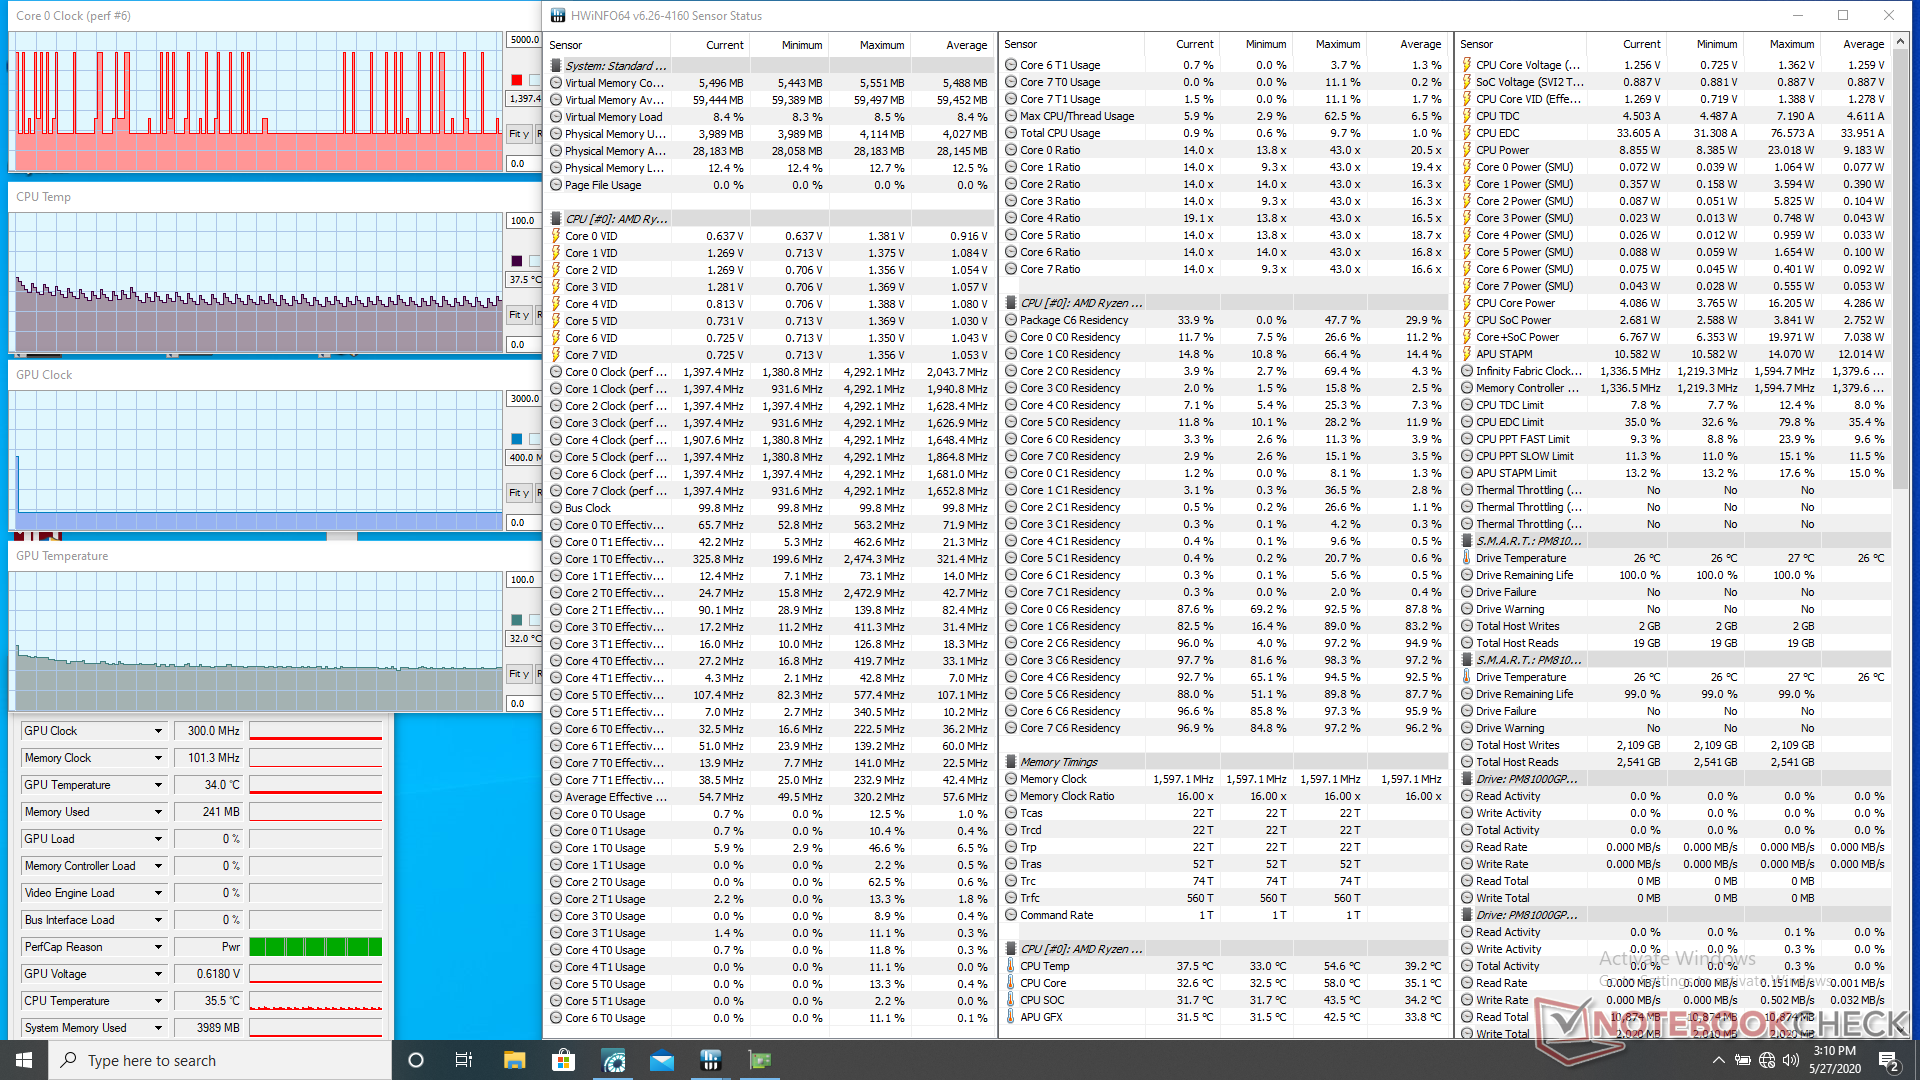1920x1080 pixels.
Task: Click Fit y button in Core 0 Clock graph
Action: tap(518, 134)
